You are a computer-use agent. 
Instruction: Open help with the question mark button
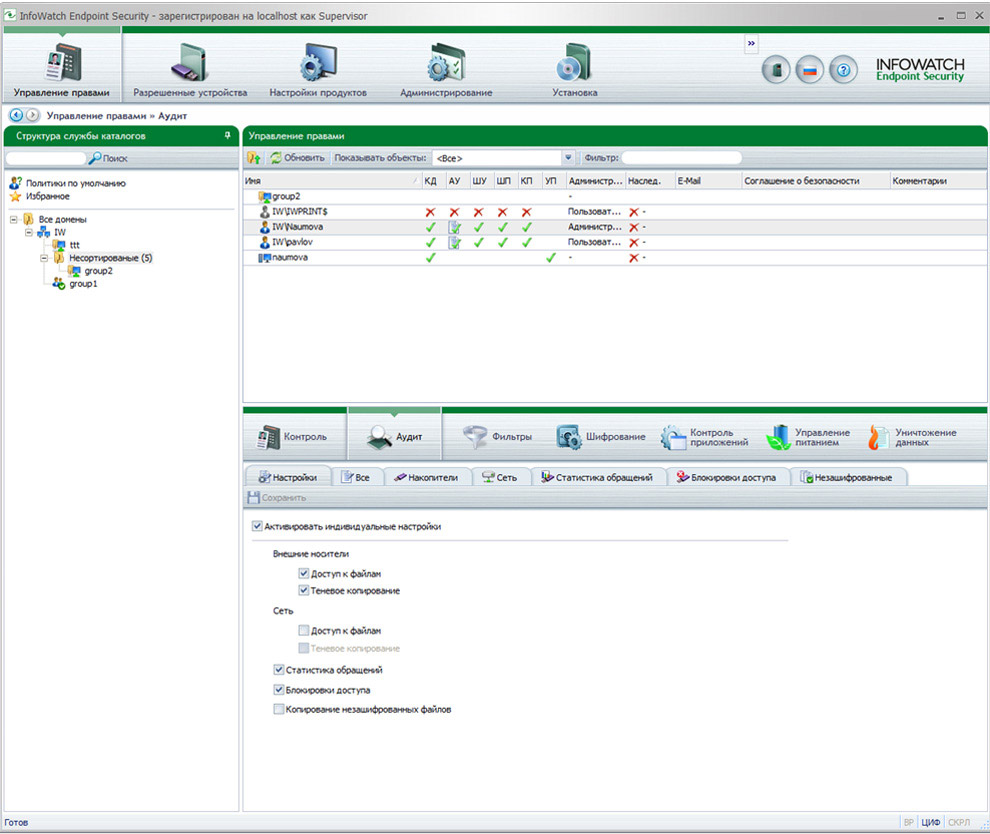[844, 69]
